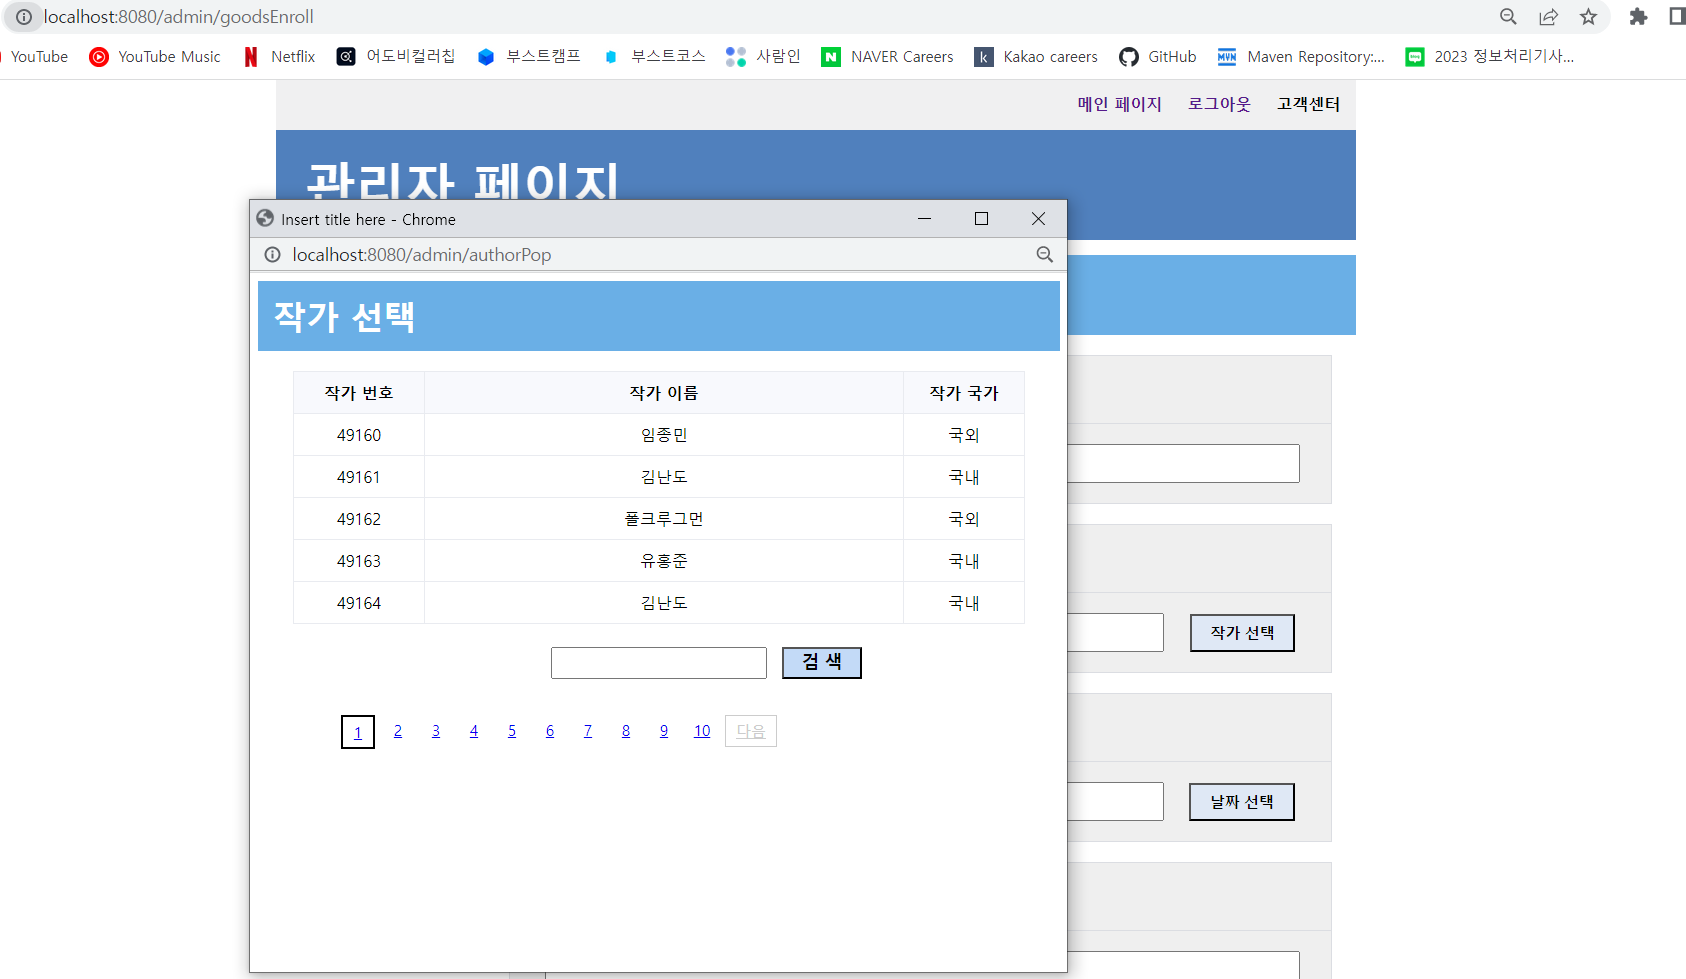Image resolution: width=1686 pixels, height=979 pixels.
Task: Click the 작가 번호 column header
Action: 359,393
